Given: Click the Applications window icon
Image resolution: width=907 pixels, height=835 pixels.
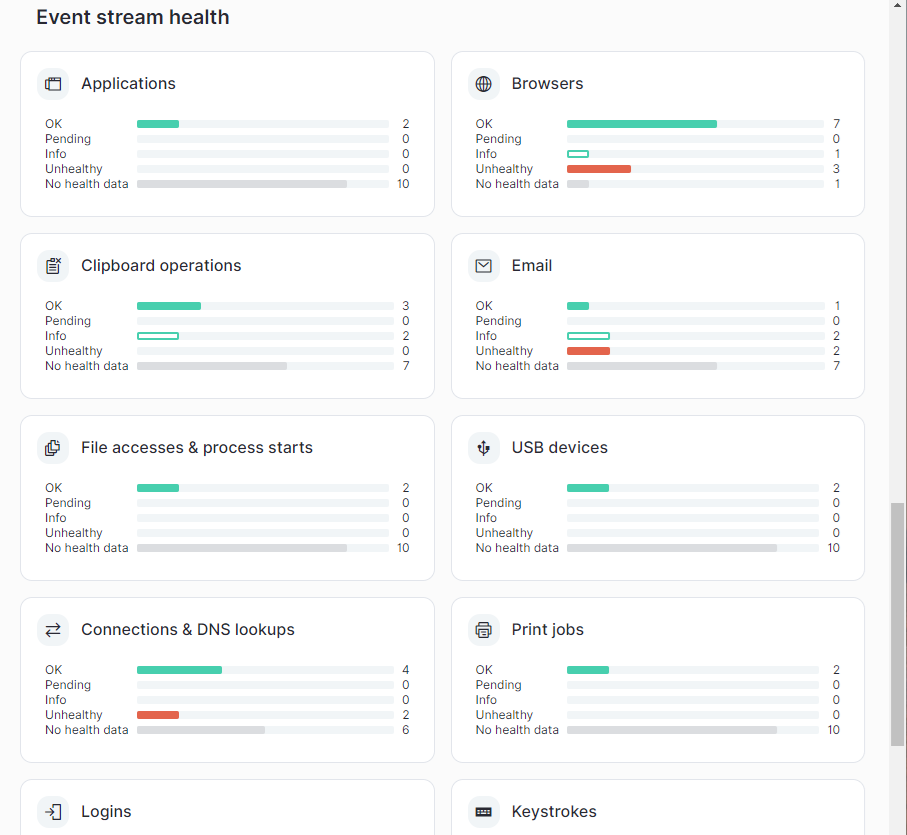Looking at the screenshot, I should coord(53,84).
